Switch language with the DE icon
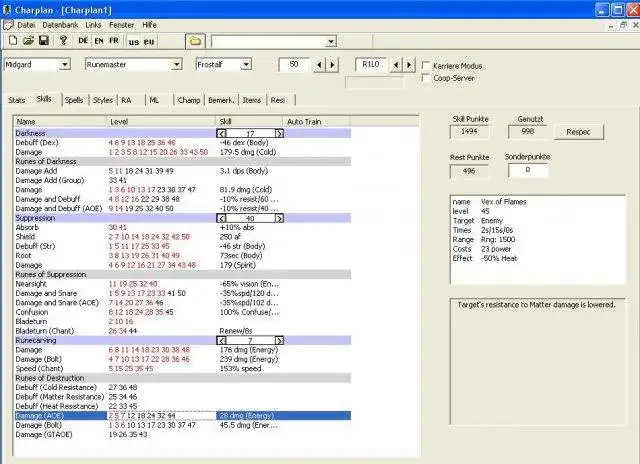Image resolution: width=640 pixels, height=464 pixels. coord(83,41)
